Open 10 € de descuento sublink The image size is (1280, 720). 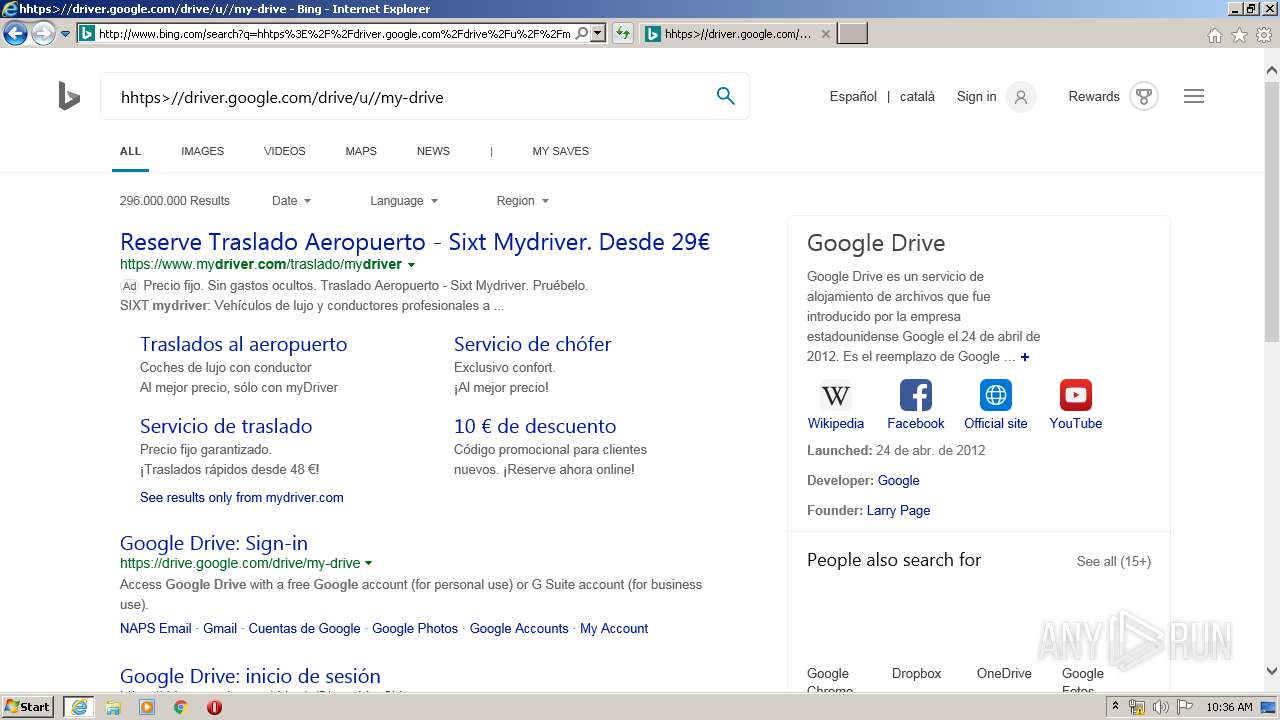pyautogui.click(x=535, y=426)
